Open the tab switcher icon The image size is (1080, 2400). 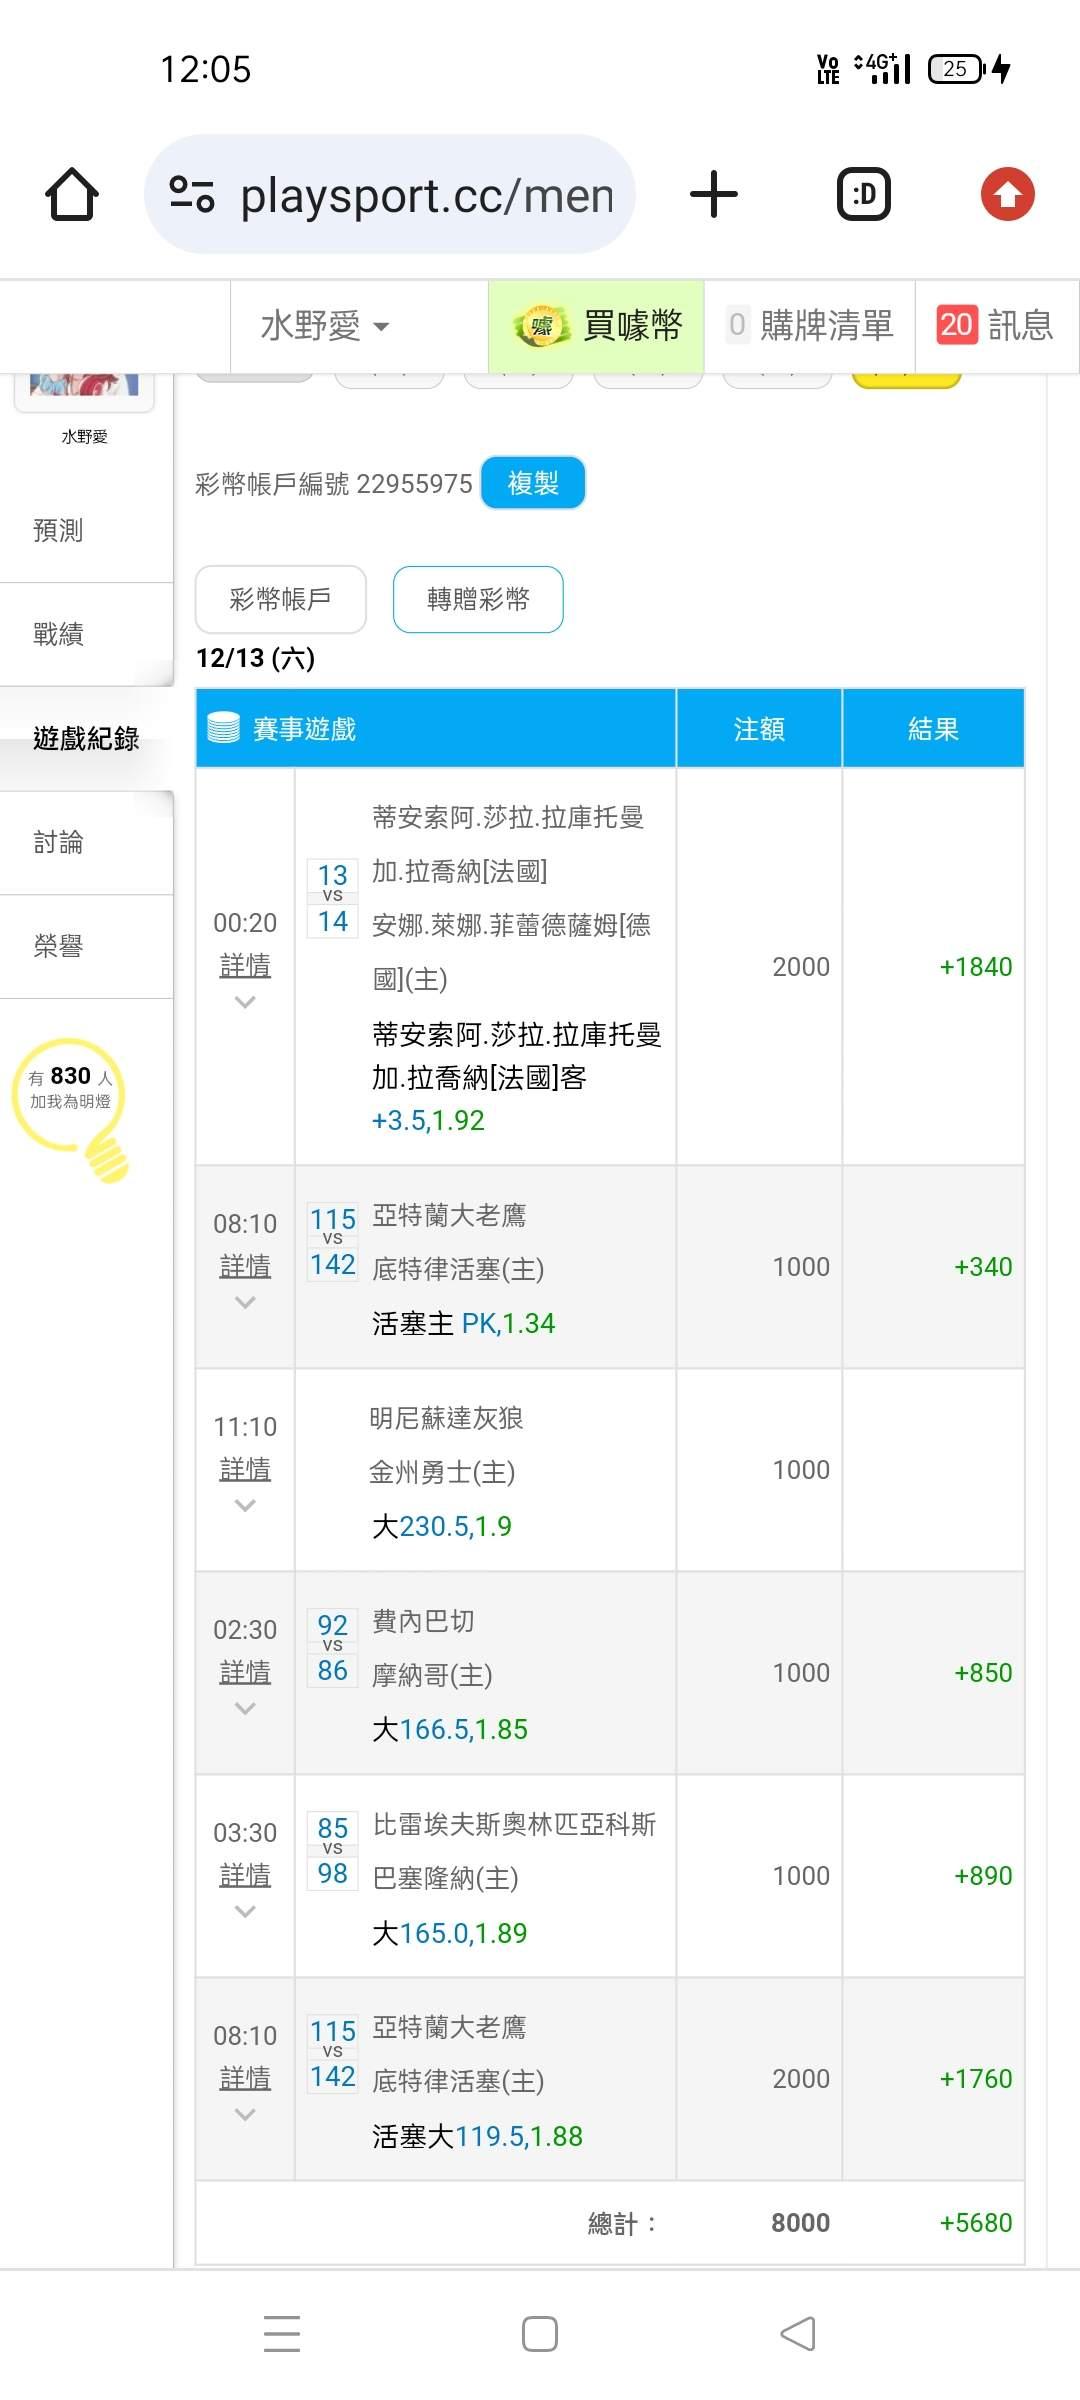[863, 194]
